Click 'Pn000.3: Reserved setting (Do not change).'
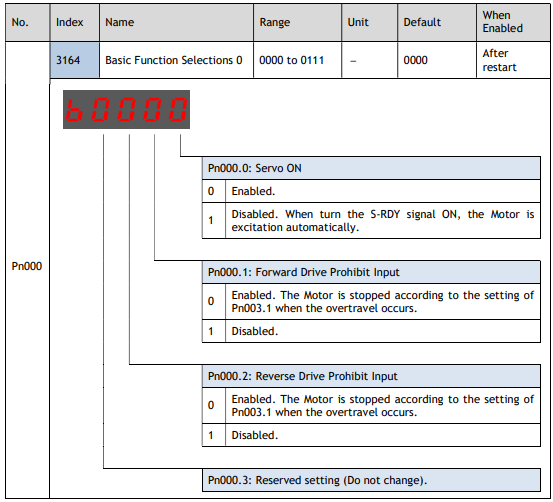 [x=371, y=480]
